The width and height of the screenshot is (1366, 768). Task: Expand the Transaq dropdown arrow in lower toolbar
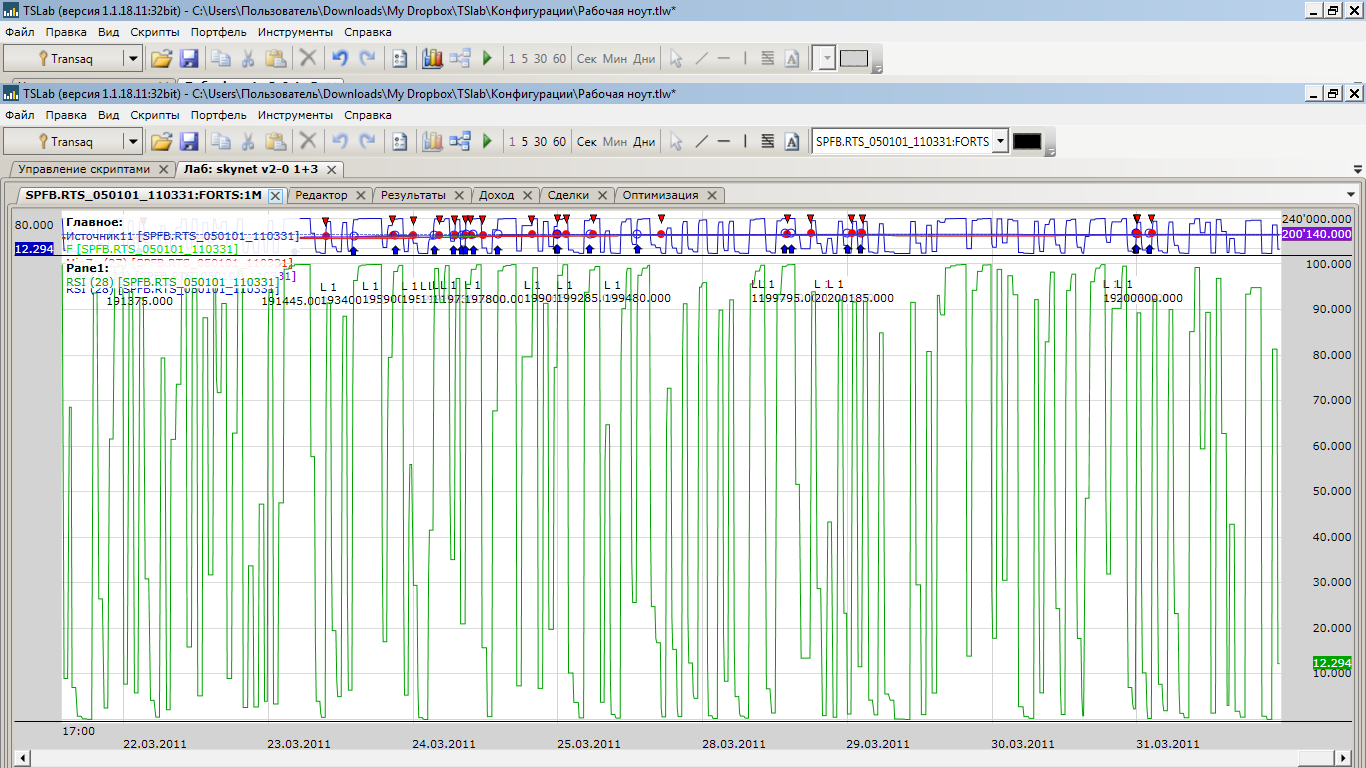tap(132, 142)
